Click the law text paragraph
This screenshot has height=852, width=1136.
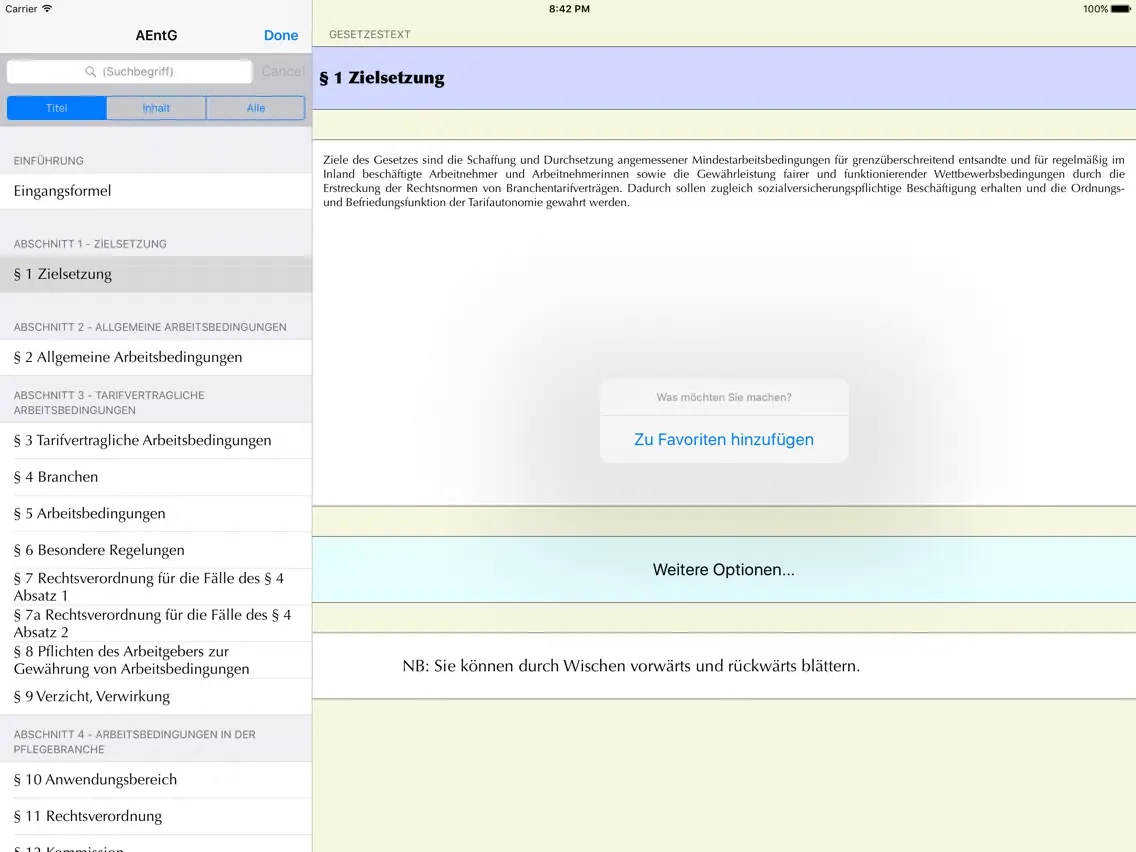pyautogui.click(x=724, y=181)
